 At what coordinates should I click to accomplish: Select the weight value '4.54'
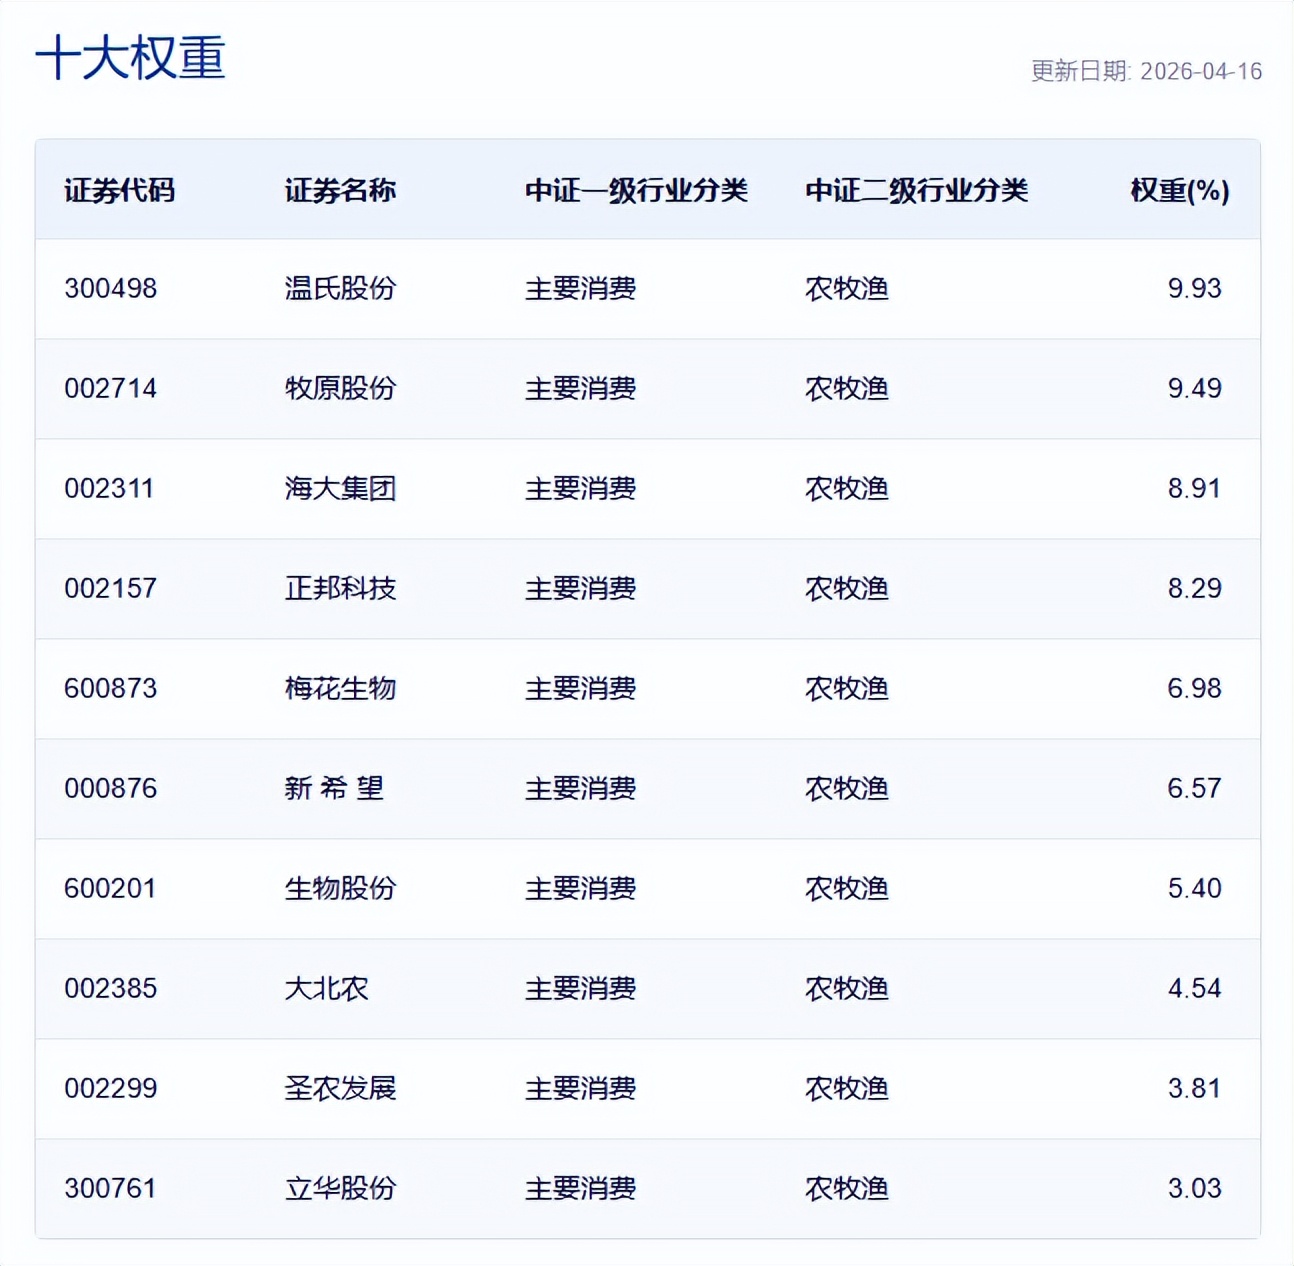(1194, 988)
